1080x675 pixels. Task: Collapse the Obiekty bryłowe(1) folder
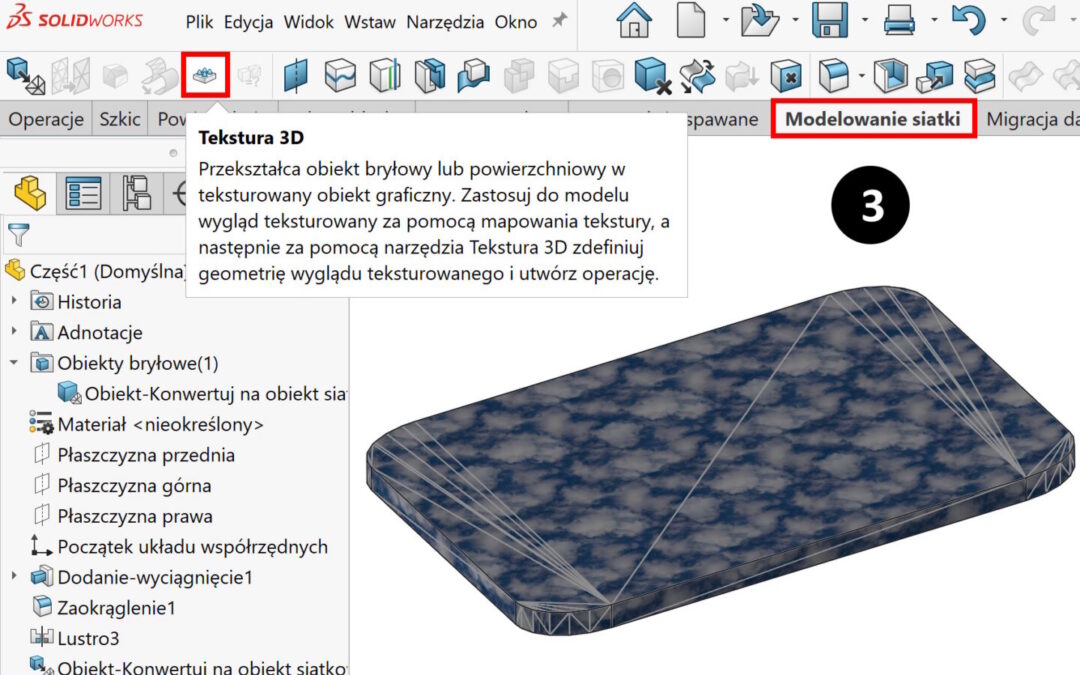pyautogui.click(x=14, y=363)
